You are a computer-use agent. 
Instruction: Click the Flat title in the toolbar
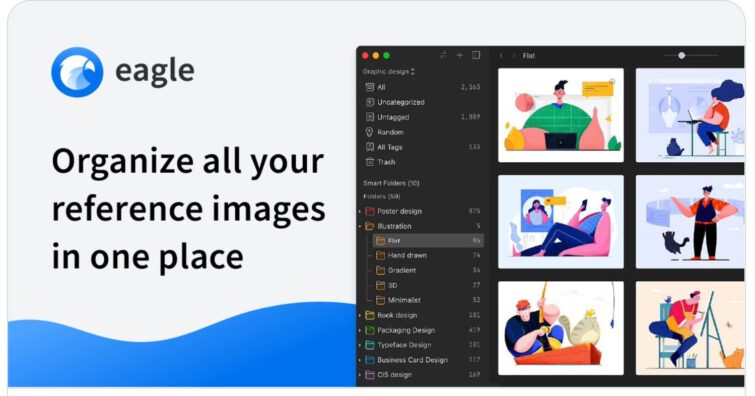[x=529, y=56]
